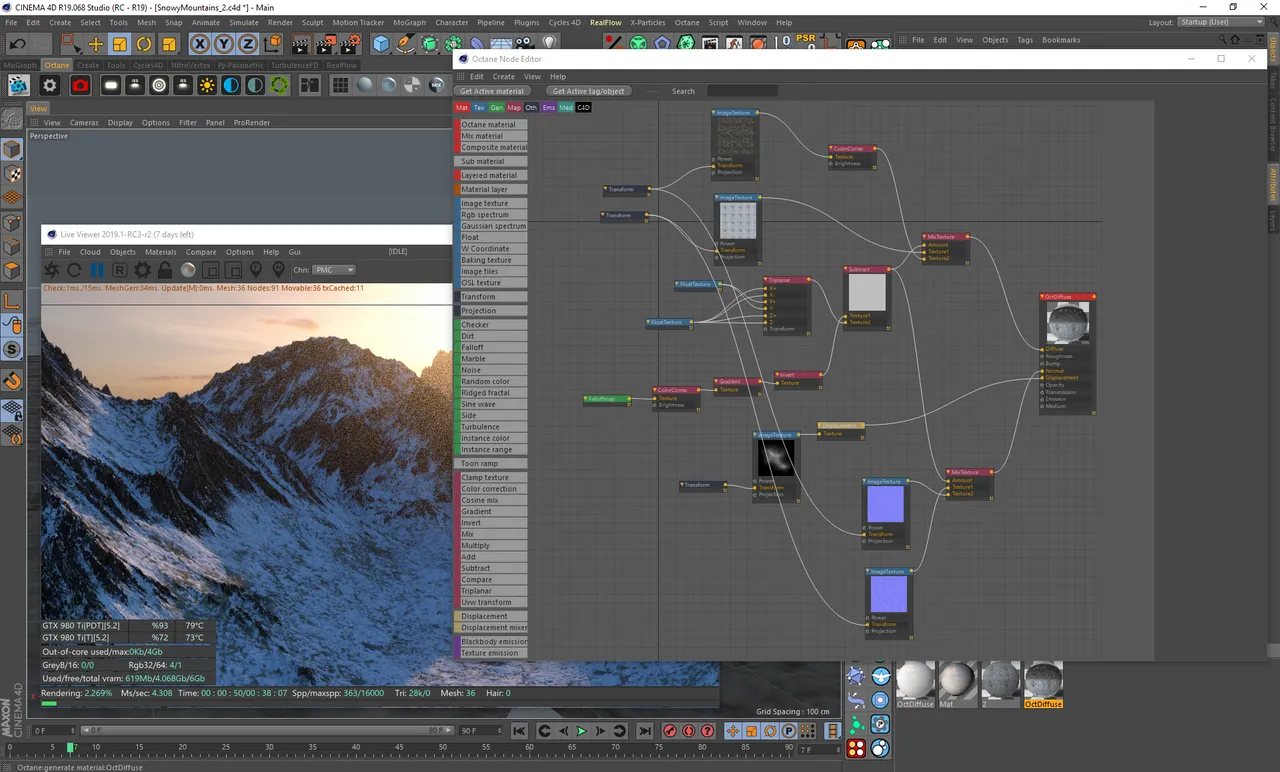1280x772 pixels.
Task: Click the grid icon in Octane shelf
Action: click(340, 86)
